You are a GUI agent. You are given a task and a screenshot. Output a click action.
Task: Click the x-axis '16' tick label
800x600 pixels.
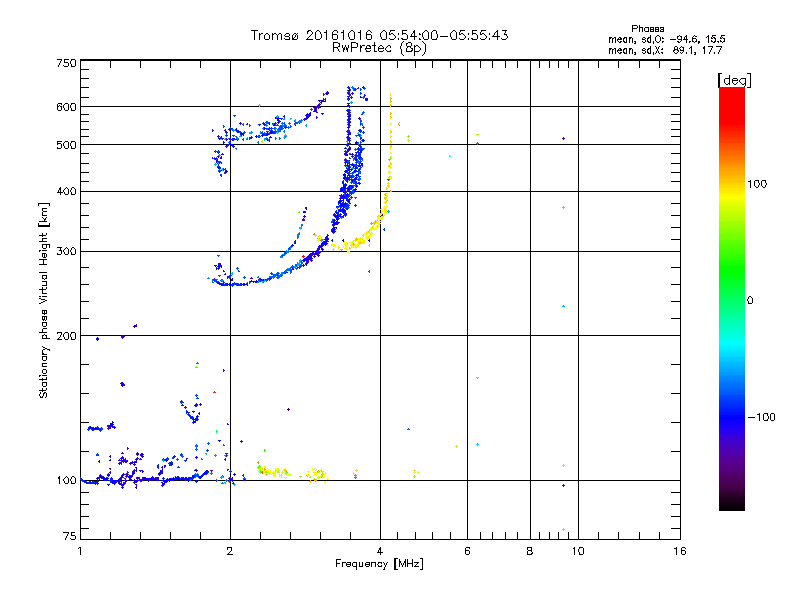pyautogui.click(x=680, y=551)
